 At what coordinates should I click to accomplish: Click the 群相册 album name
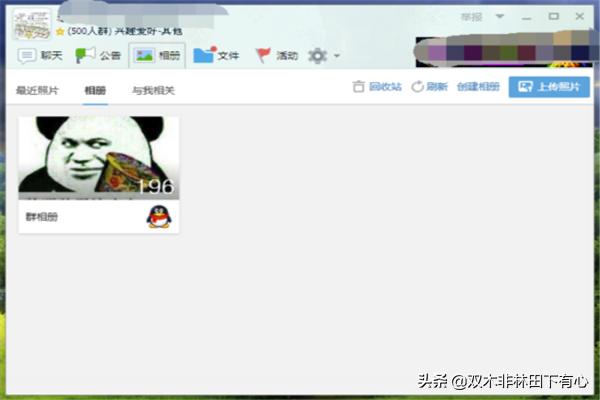[x=42, y=217]
